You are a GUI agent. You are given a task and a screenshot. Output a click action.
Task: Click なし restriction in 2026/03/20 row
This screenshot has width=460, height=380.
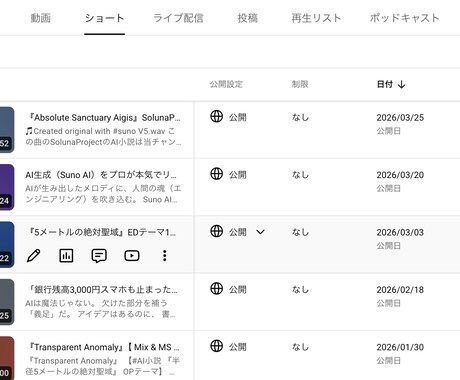point(300,175)
